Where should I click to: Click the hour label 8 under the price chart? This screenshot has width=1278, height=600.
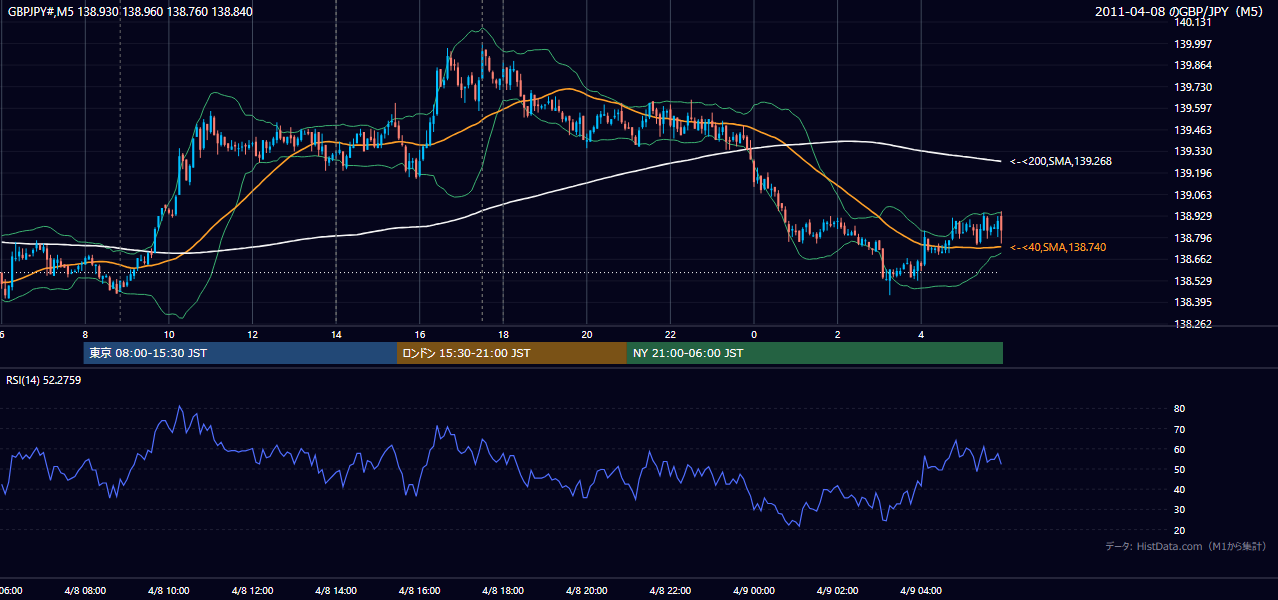(85, 334)
